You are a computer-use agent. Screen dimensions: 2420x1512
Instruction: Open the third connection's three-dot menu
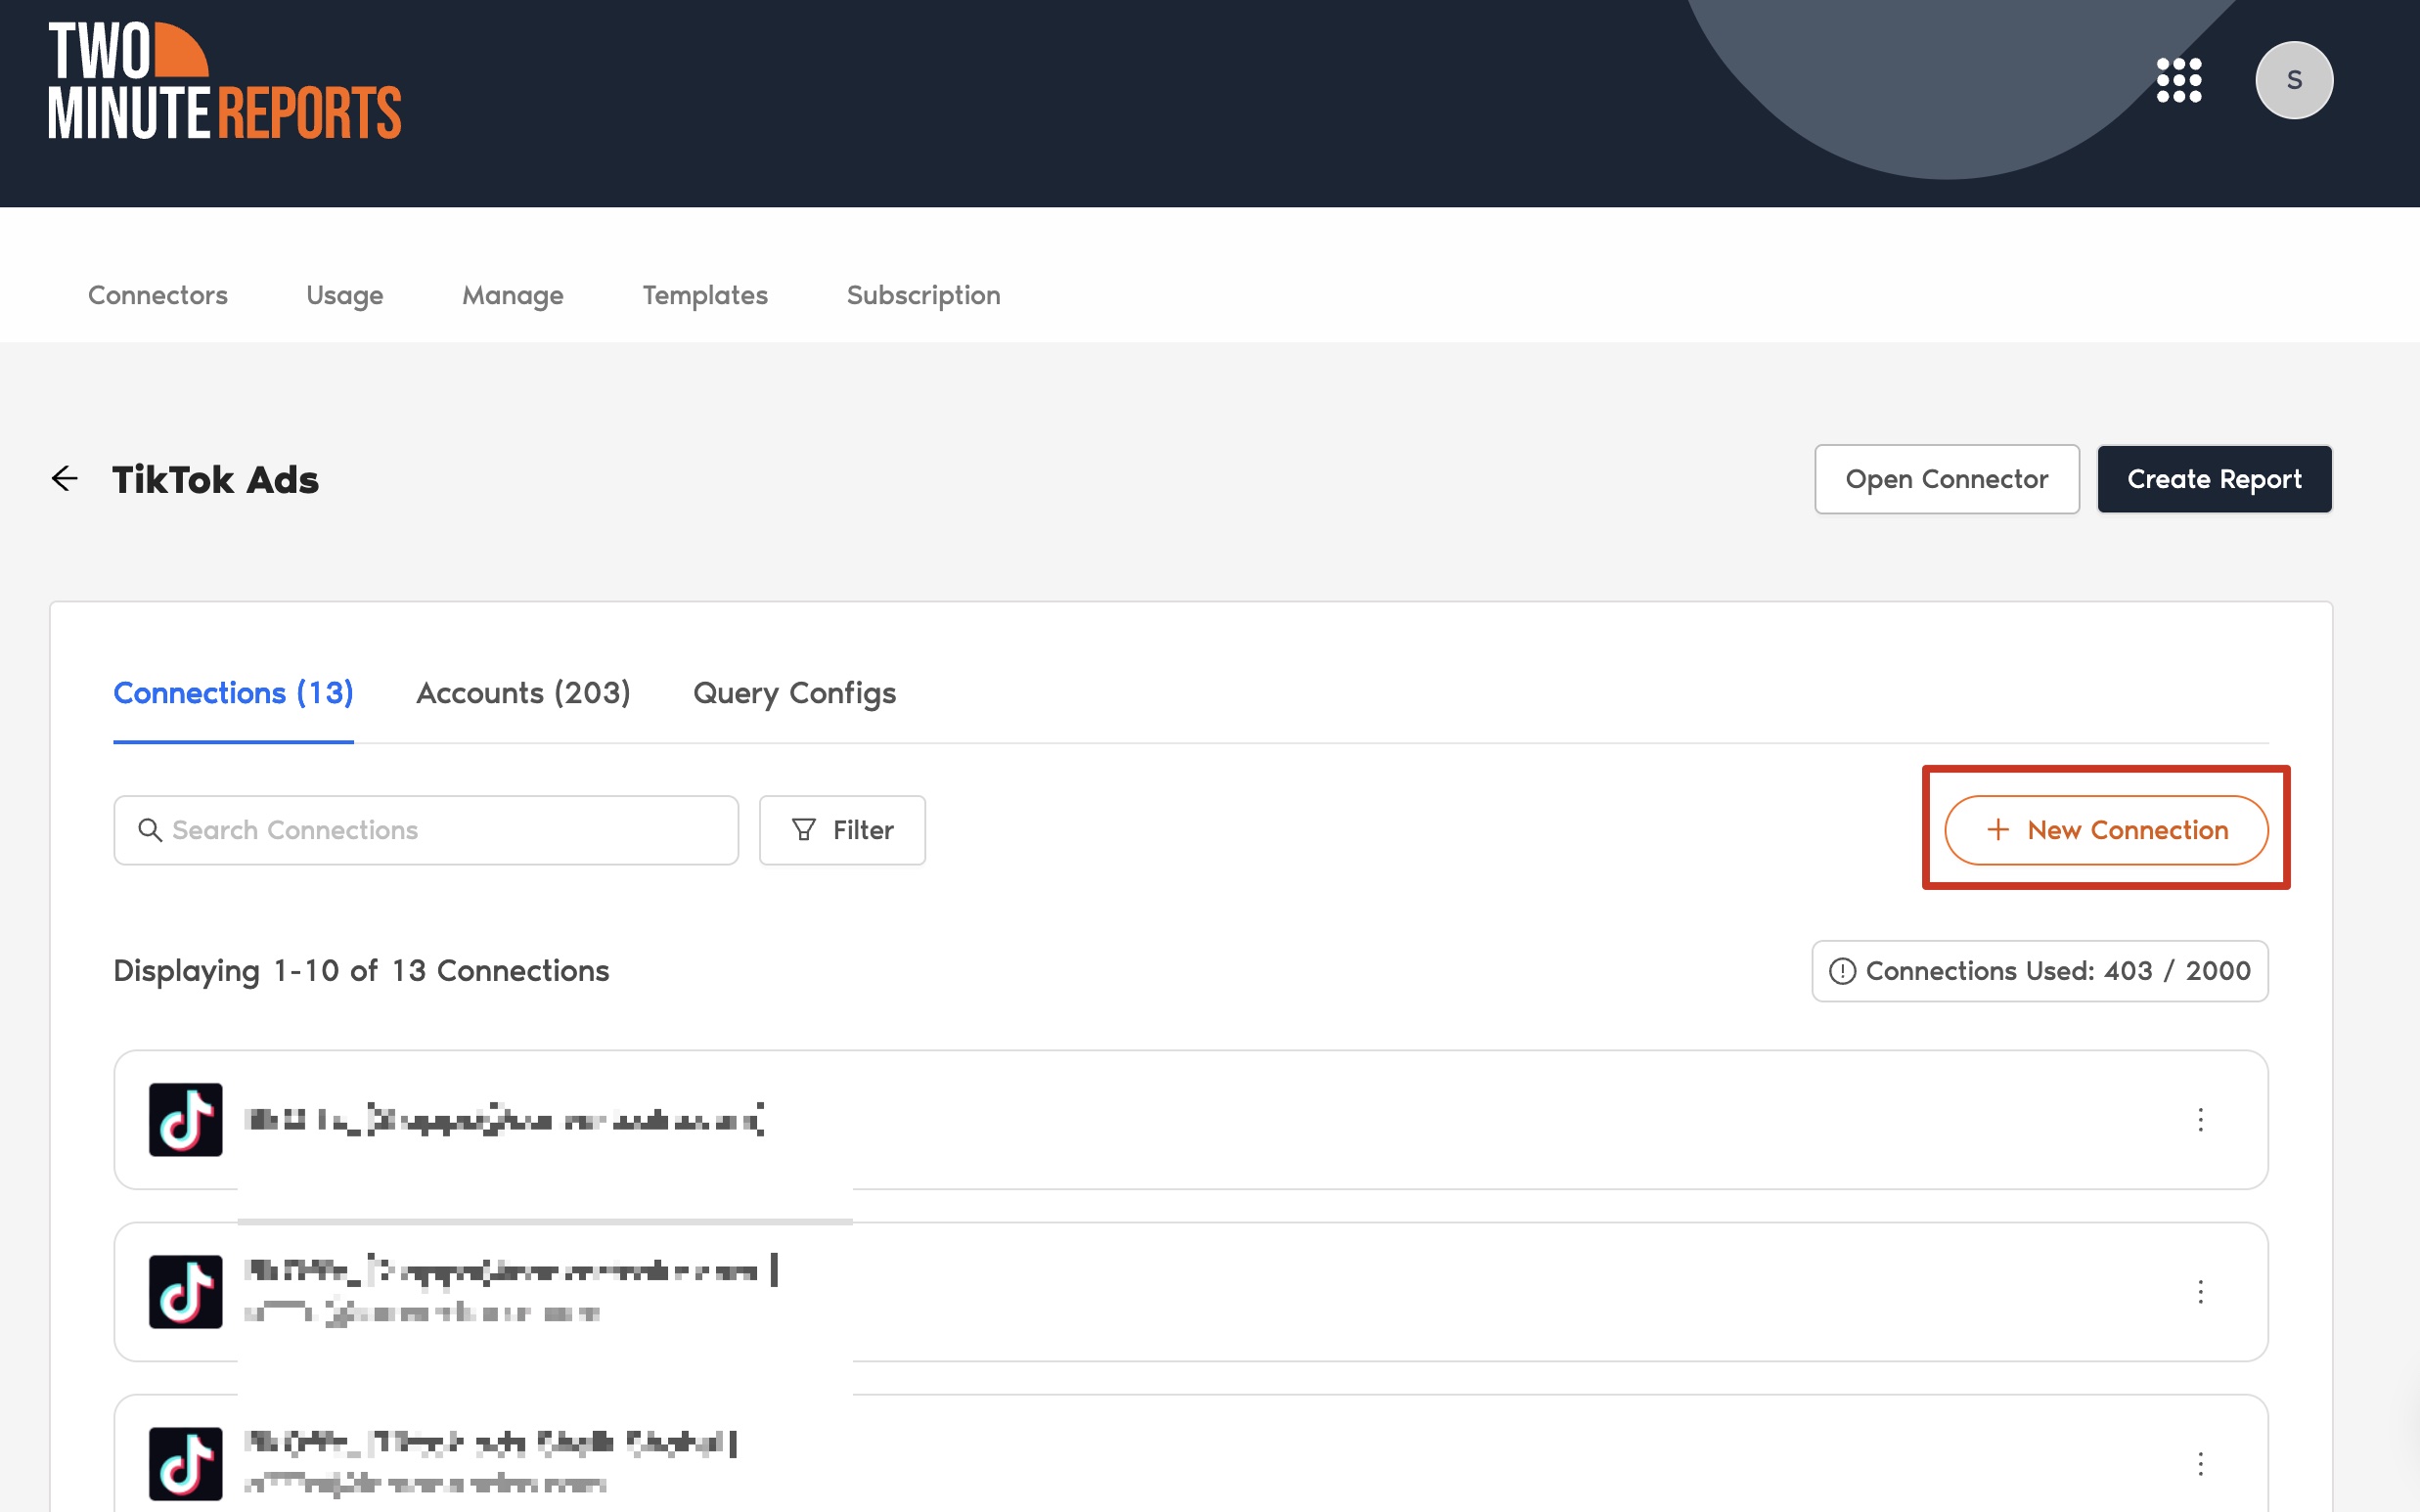2200,1463
